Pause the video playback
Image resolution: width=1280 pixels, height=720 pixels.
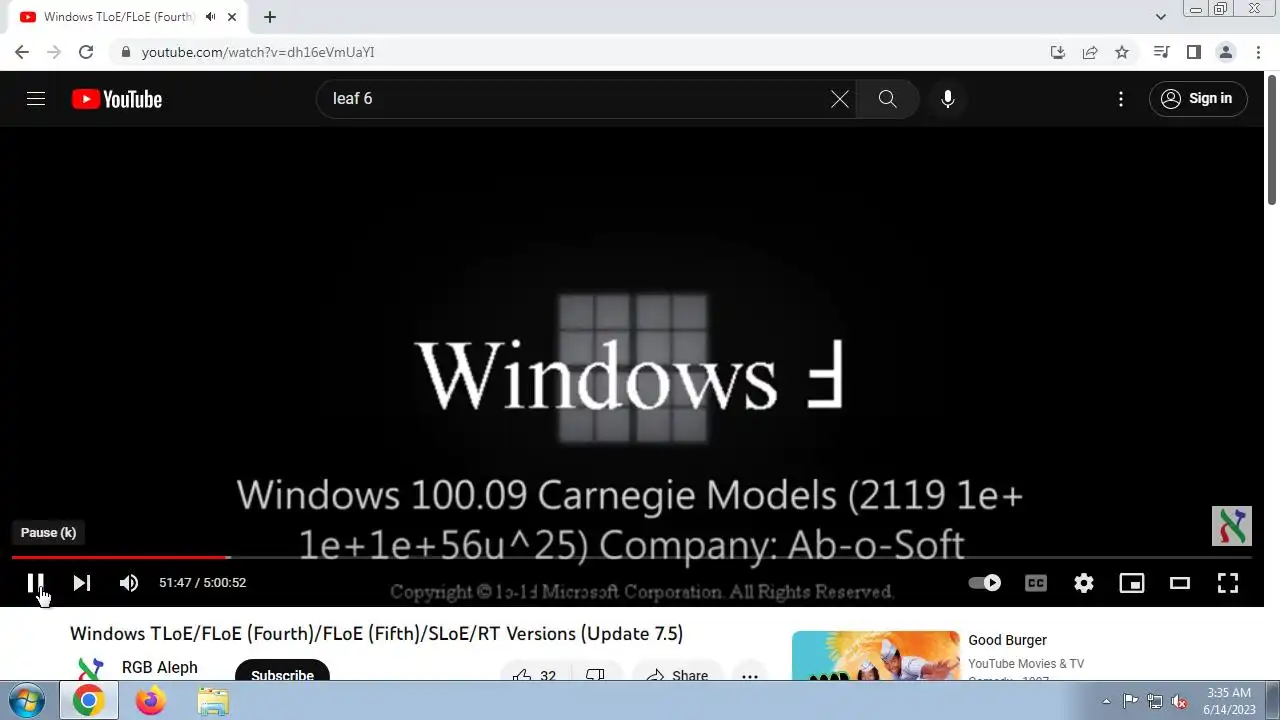pos(35,583)
